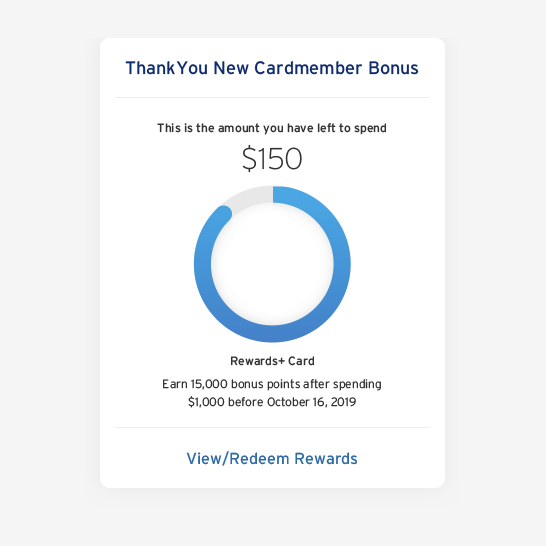Select the $150 remaining amount
Viewport: 546px width, 546px height.
272,158
